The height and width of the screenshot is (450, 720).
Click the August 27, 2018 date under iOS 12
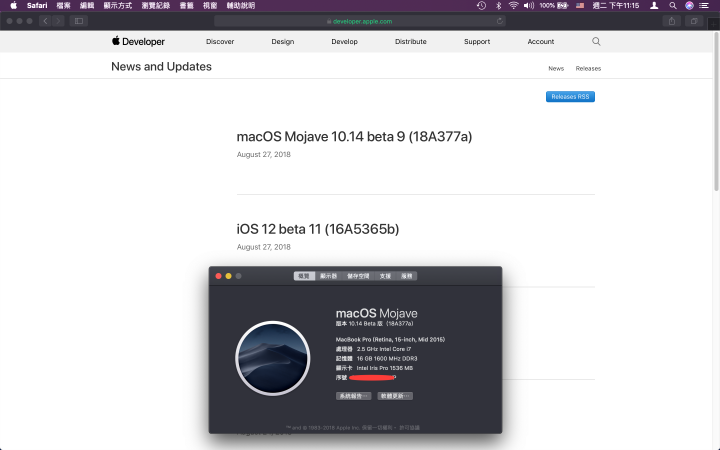pyautogui.click(x=264, y=247)
